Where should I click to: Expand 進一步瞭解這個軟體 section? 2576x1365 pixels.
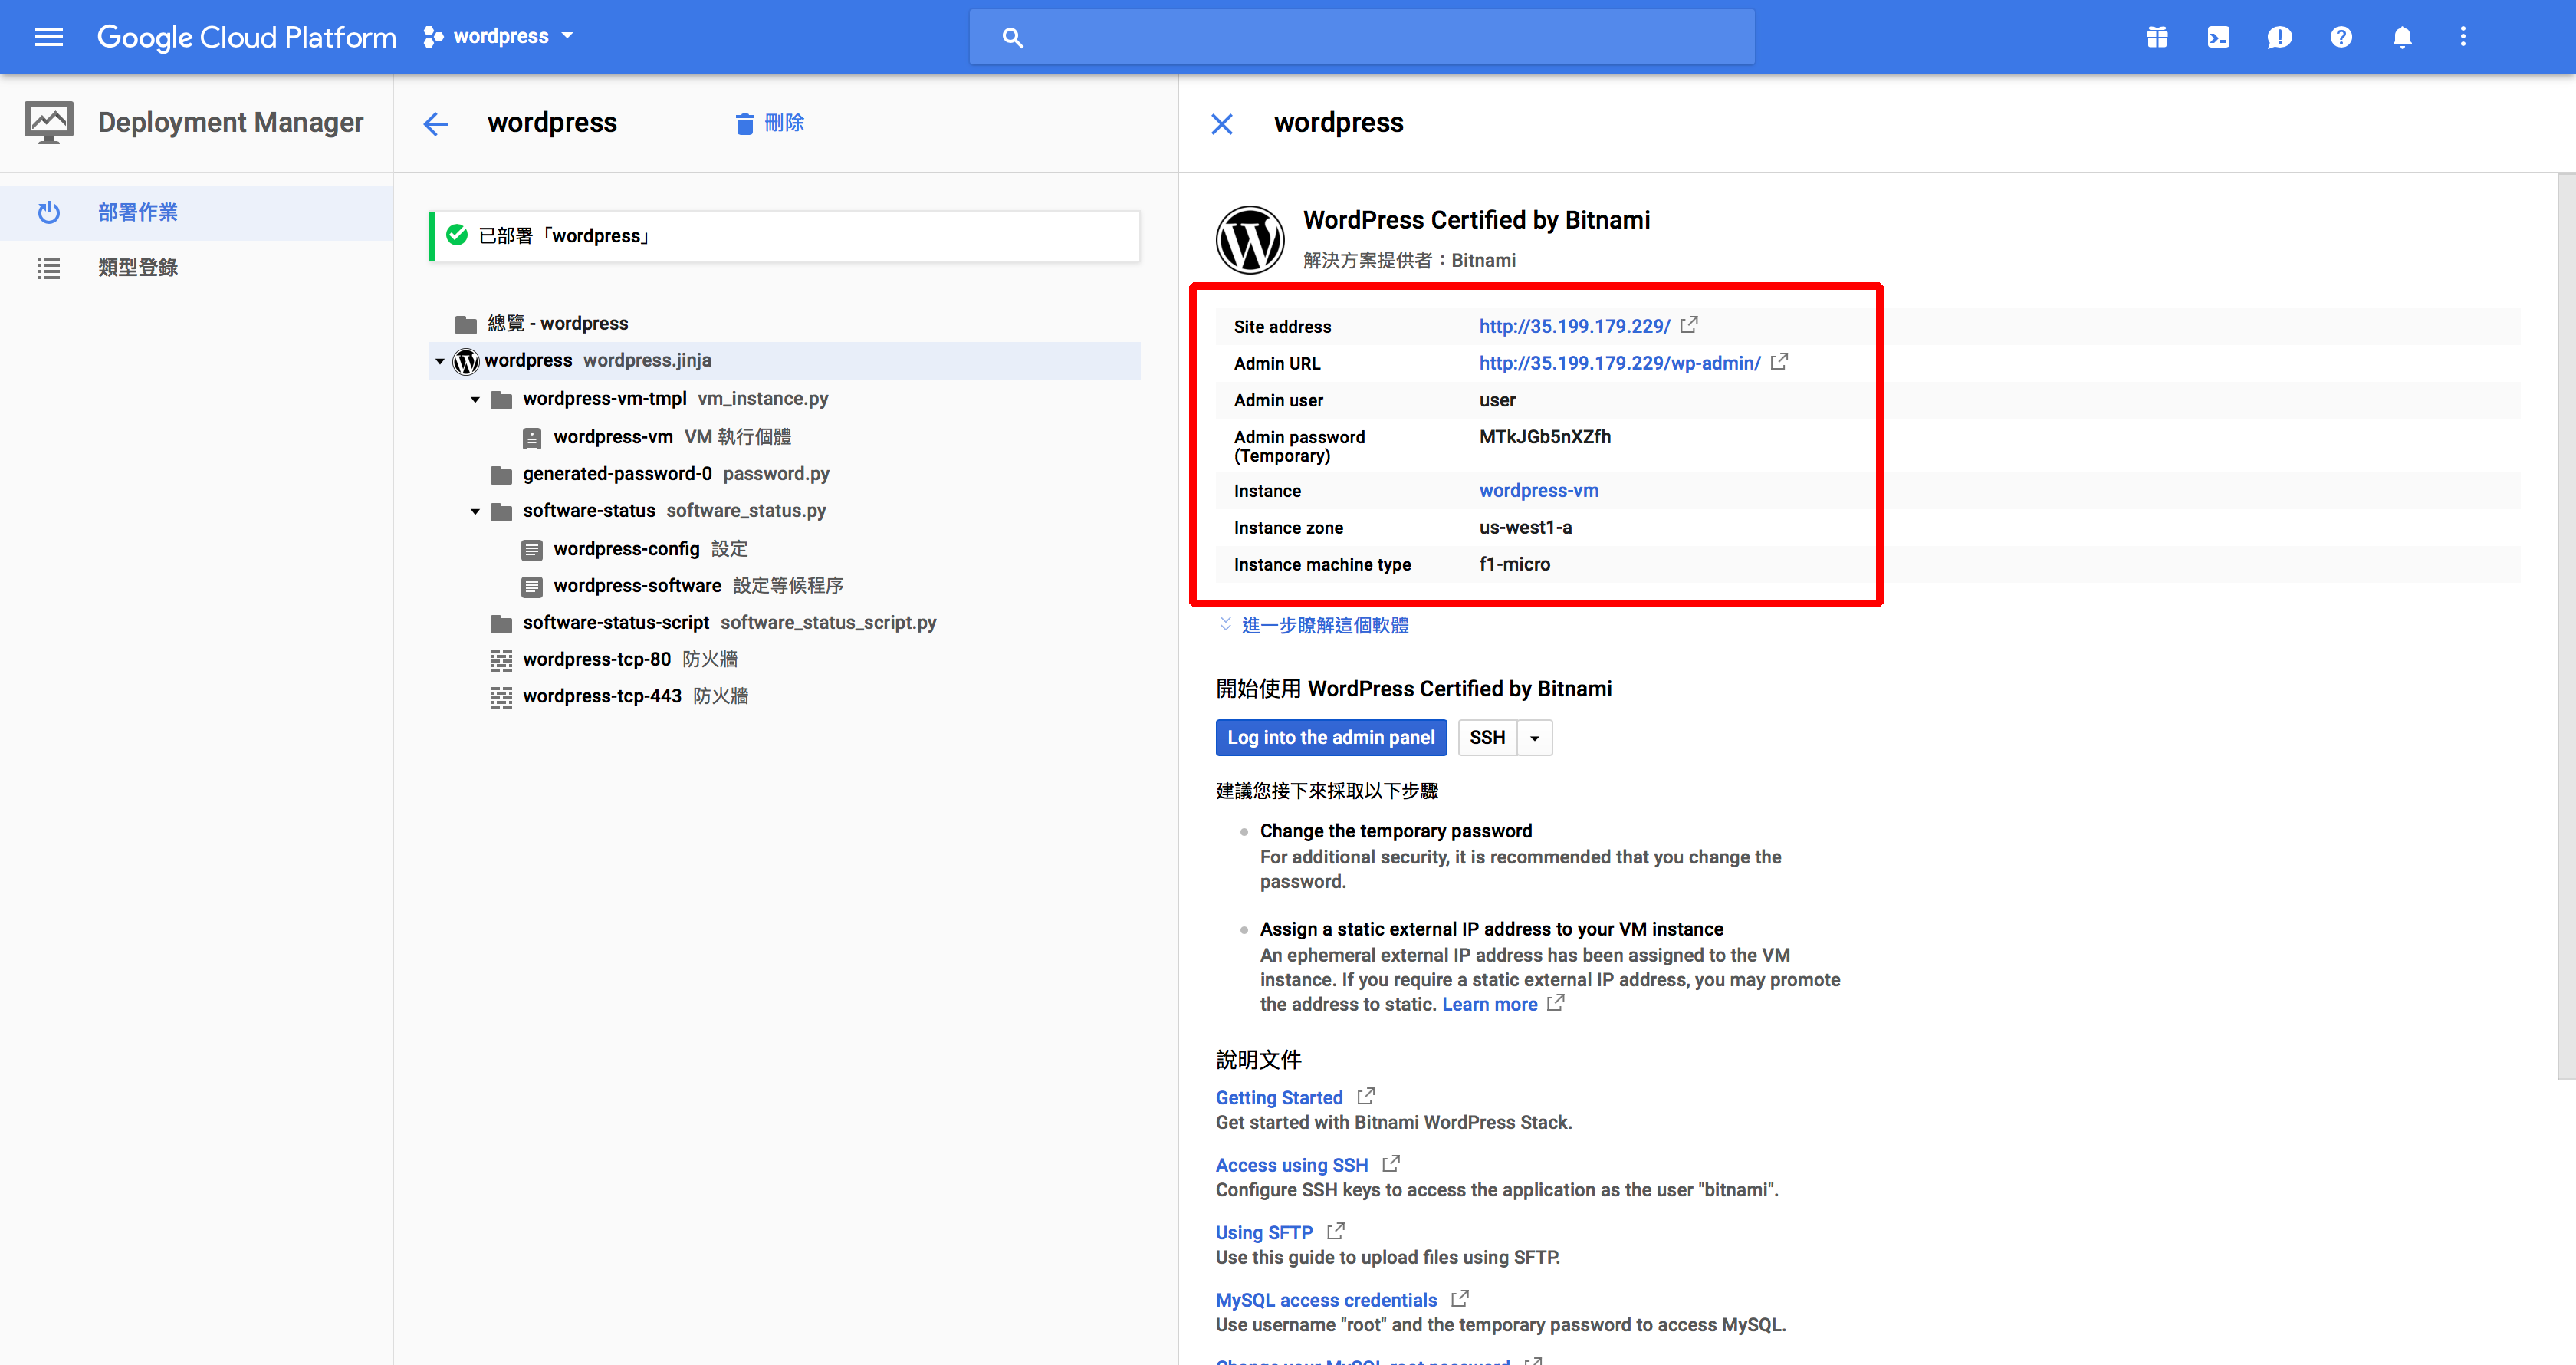1324,625
